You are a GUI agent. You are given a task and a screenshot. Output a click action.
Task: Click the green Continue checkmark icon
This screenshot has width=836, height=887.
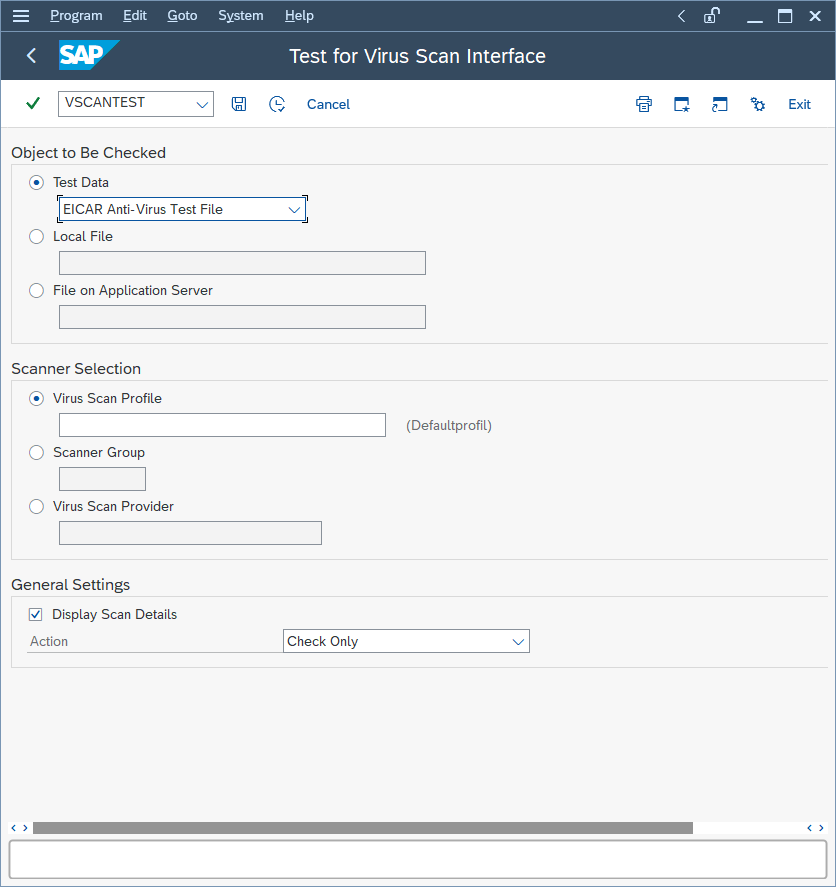pos(31,103)
